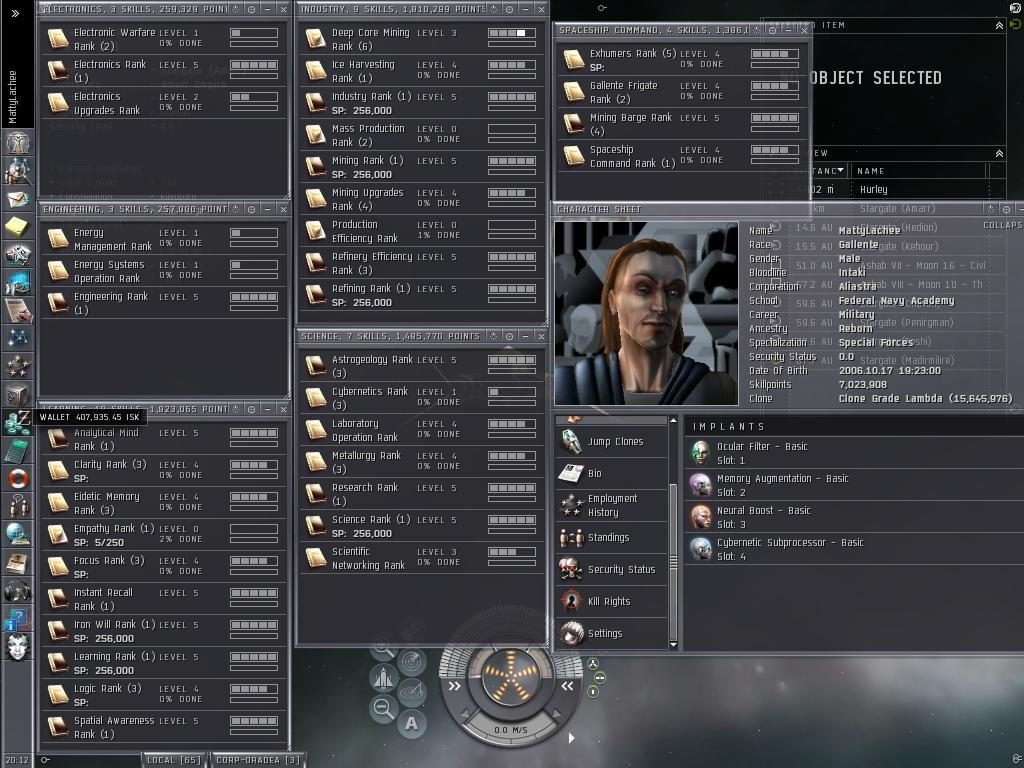The width and height of the screenshot is (1024, 768).
Task: Pin the Engineering skills window
Action: click(251, 209)
